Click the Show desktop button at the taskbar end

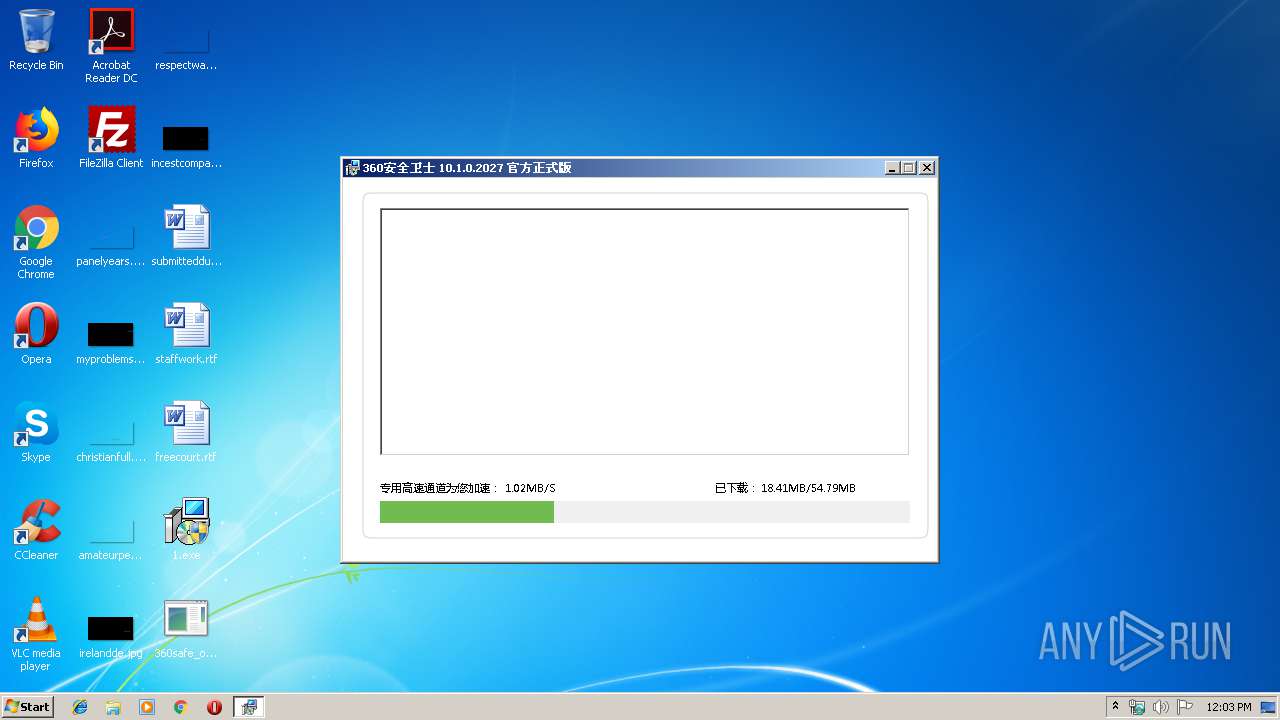click(x=1269, y=707)
